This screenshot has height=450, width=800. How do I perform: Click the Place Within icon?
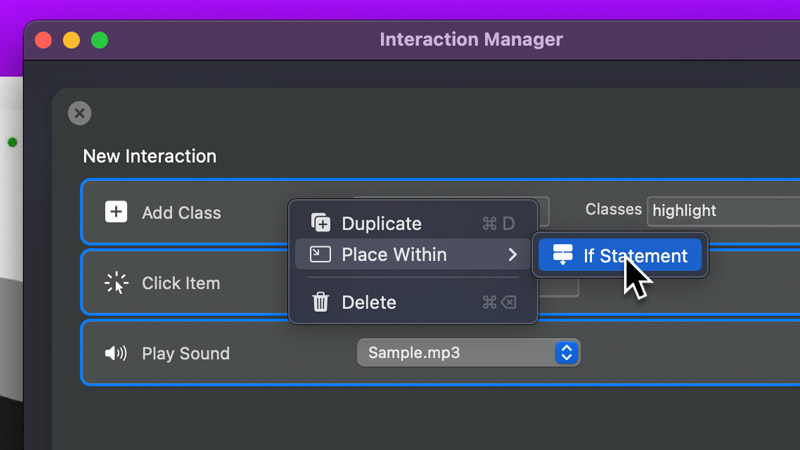(x=321, y=255)
